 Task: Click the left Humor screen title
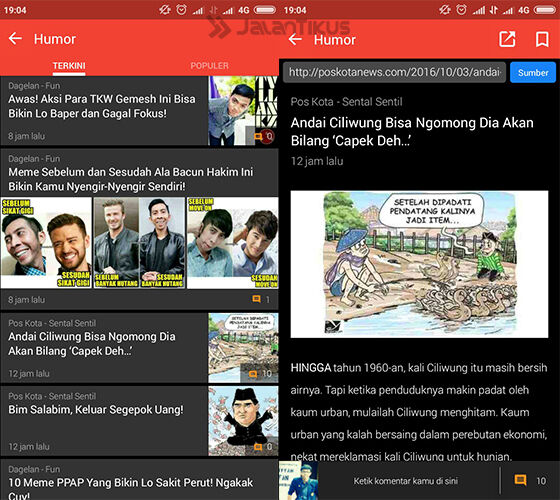(x=55, y=39)
